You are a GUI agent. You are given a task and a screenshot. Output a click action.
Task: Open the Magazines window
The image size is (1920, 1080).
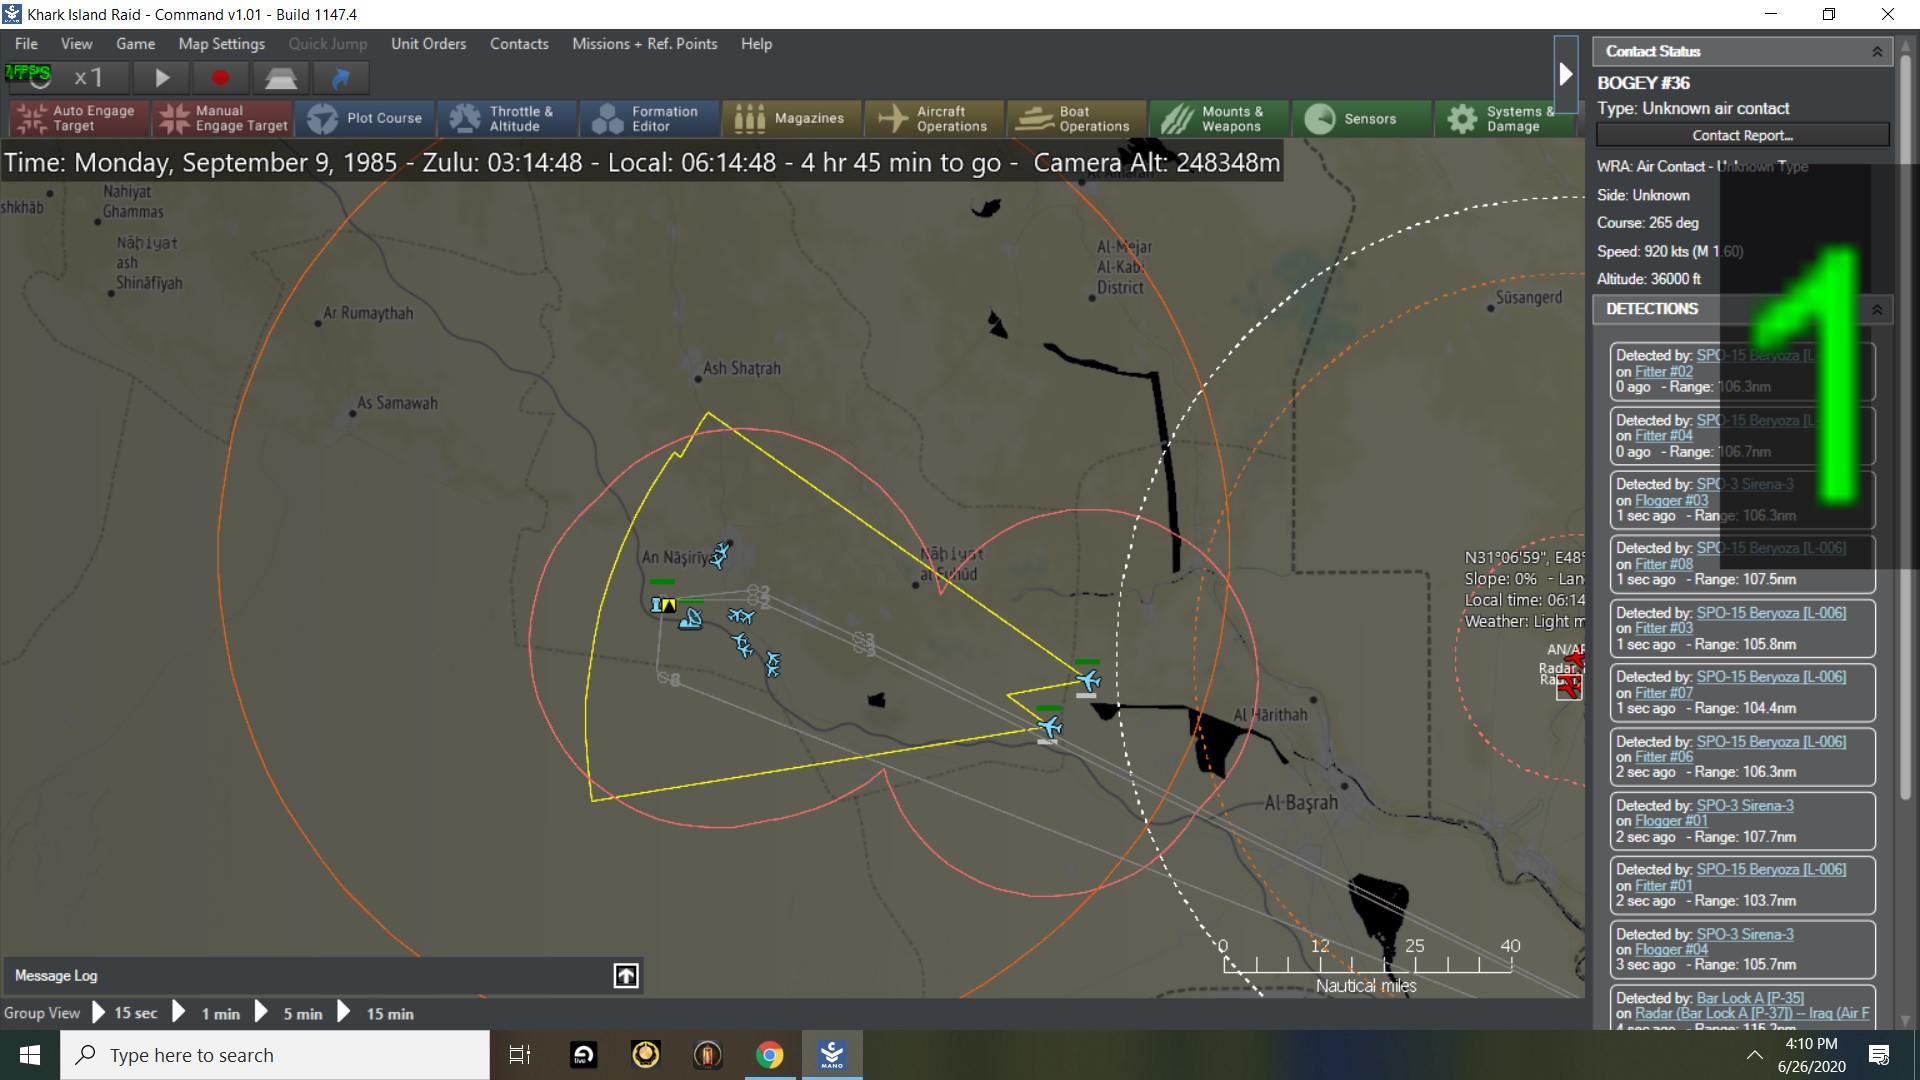click(791, 118)
